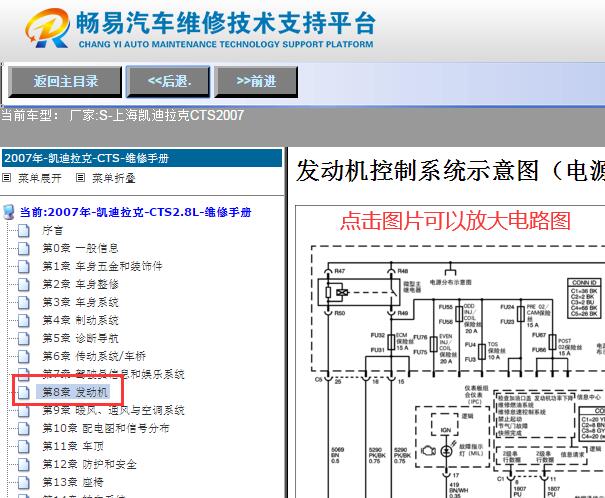Open 第5章 诊断导航
The width and height of the screenshot is (605, 498).
80,338
